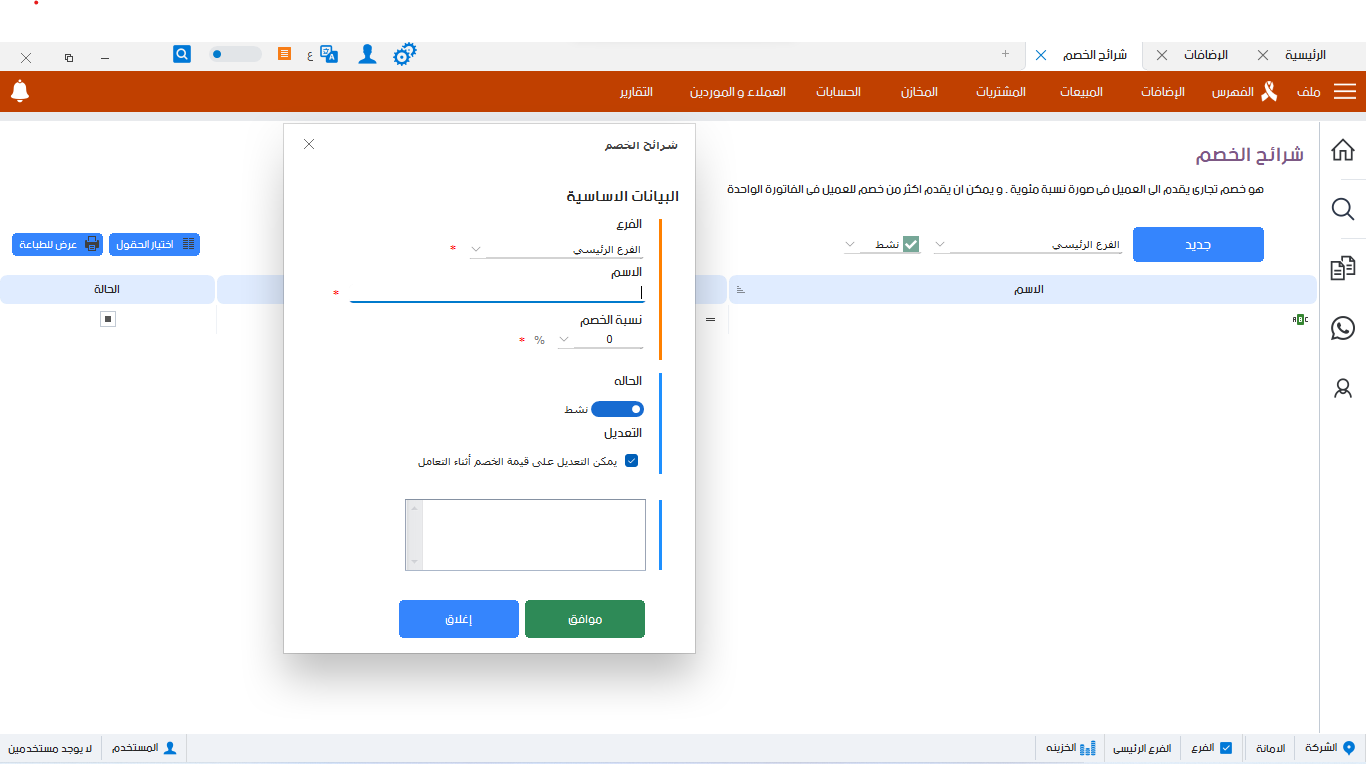
Task: Click the orange list icon in top toolbar
Action: (x=286, y=54)
